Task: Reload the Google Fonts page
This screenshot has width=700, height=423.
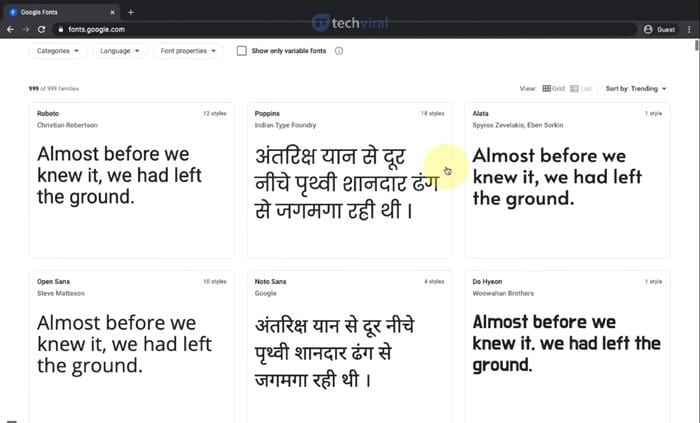Action: tap(42, 29)
